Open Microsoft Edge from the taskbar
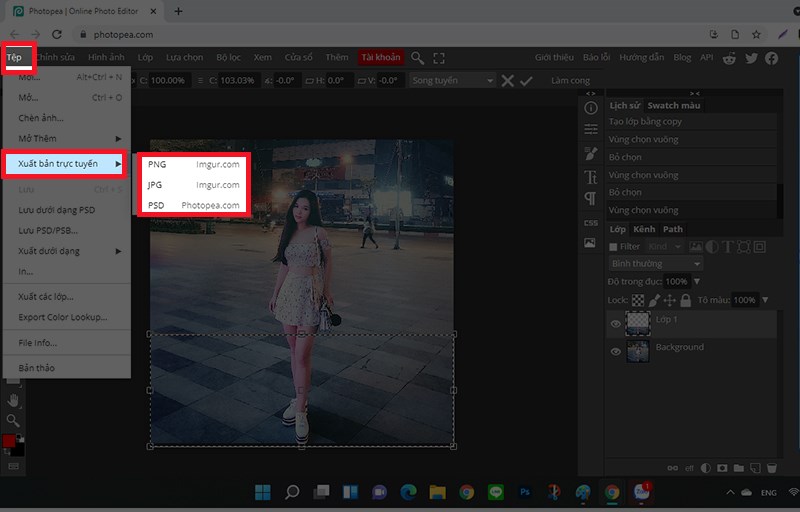 (x=408, y=492)
